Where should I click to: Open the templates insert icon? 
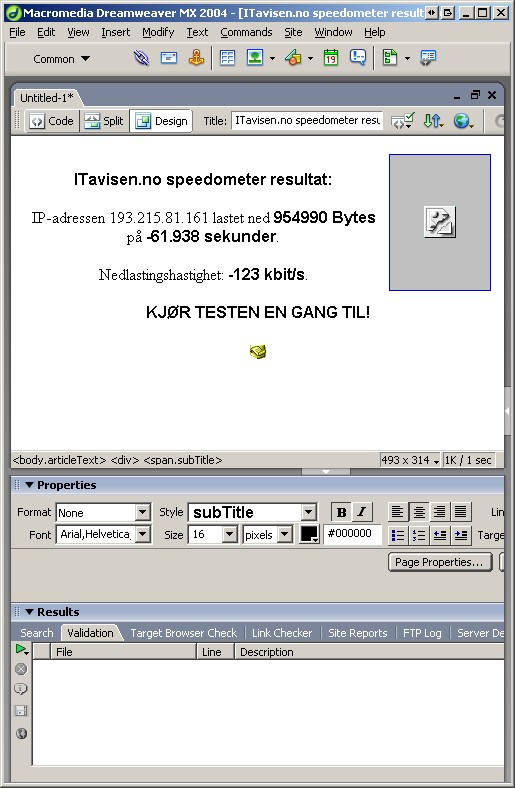[390, 58]
